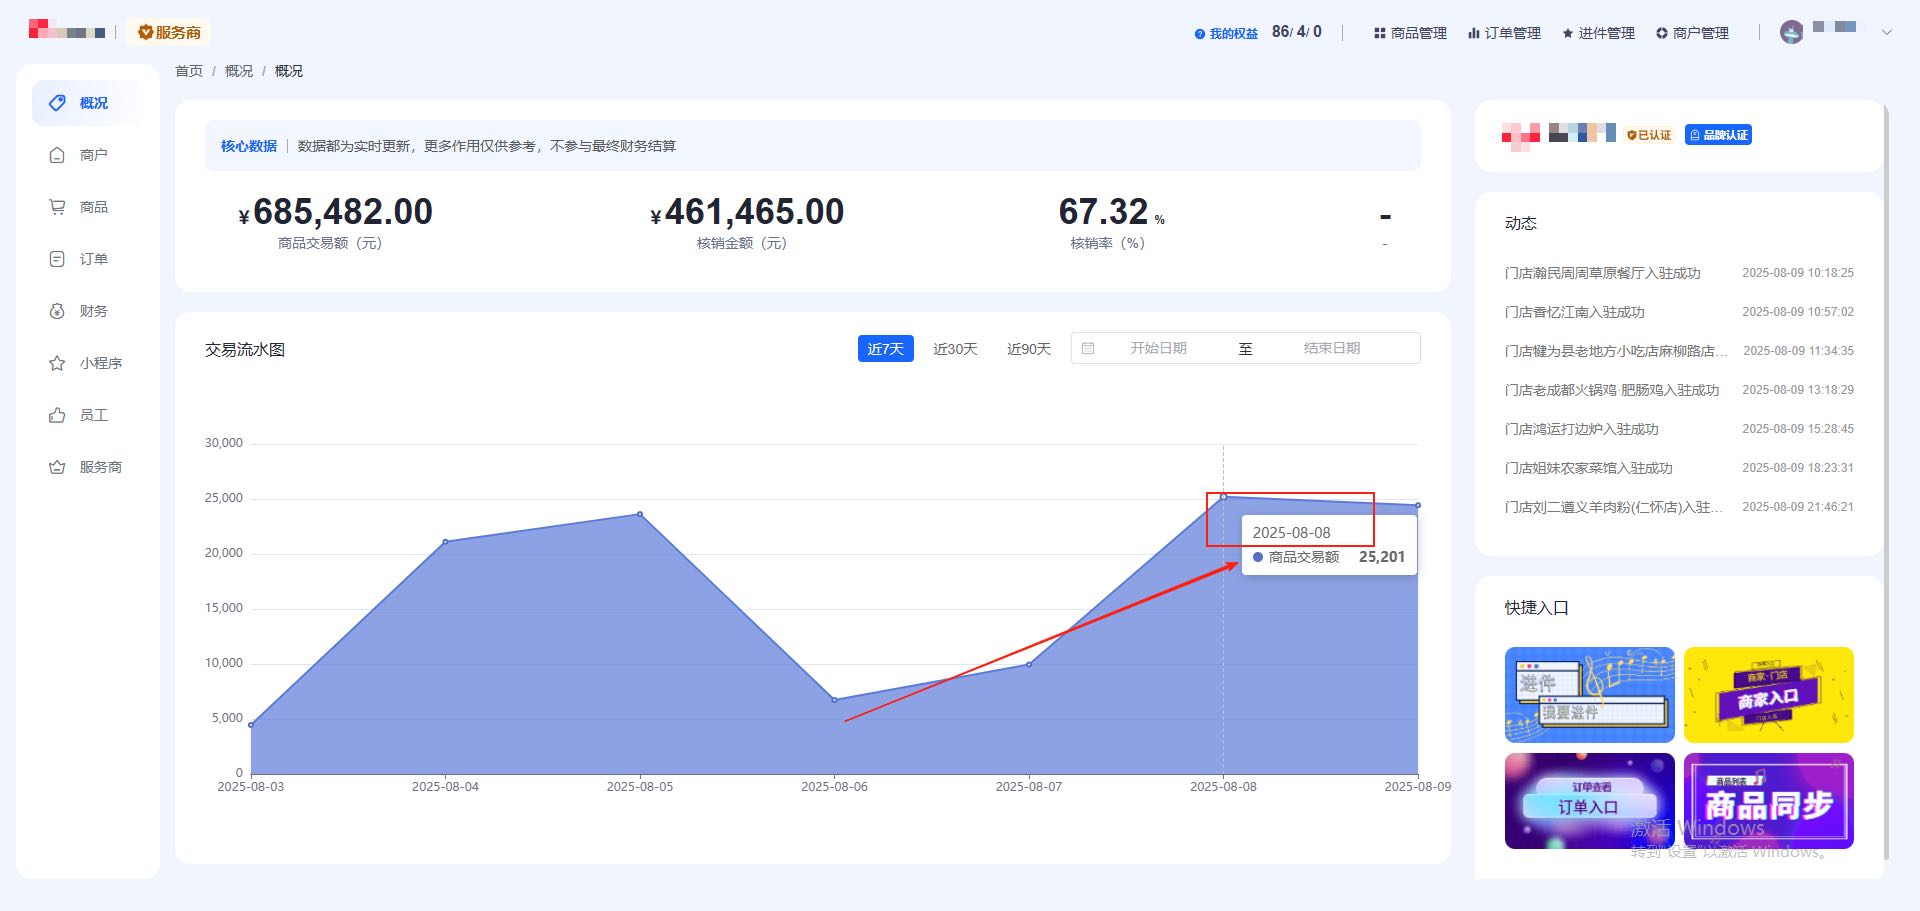Viewport: 1920px width, 911px height.
Task: Open the 结束日期 date picker
Action: (x=1332, y=348)
